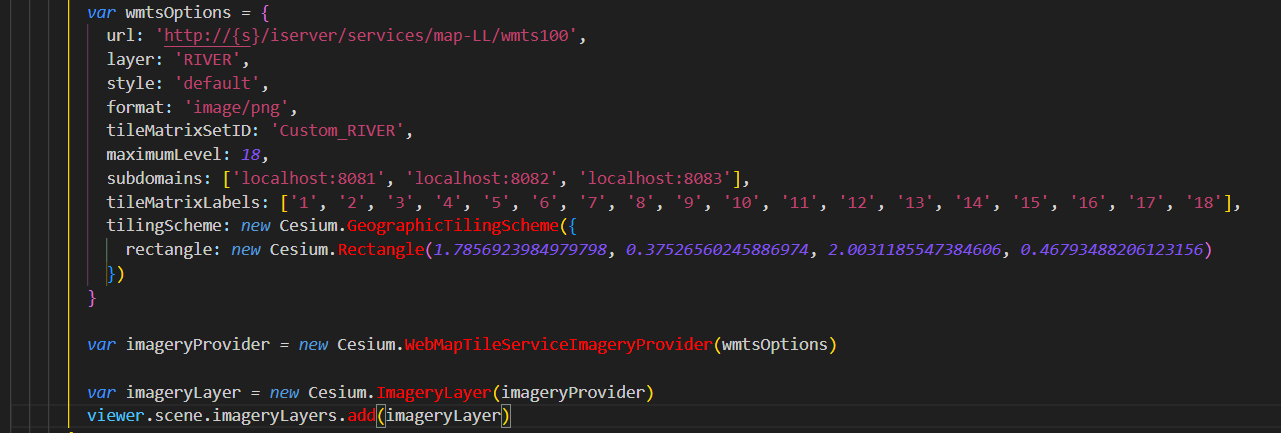Click imageryProvider argument inside ImageryLayer call
The image size is (1281, 433).
coord(573,391)
